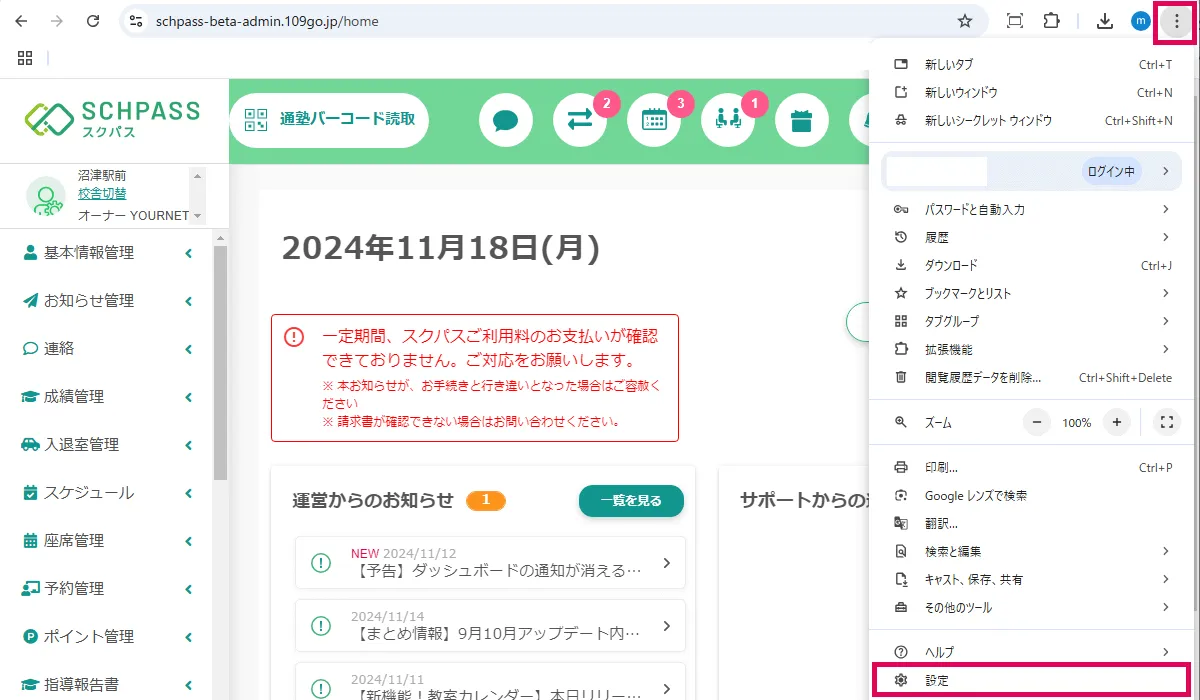The image size is (1200, 700).
Task: Open the extensions puzzle icon in toolbar
Action: pos(1051,21)
